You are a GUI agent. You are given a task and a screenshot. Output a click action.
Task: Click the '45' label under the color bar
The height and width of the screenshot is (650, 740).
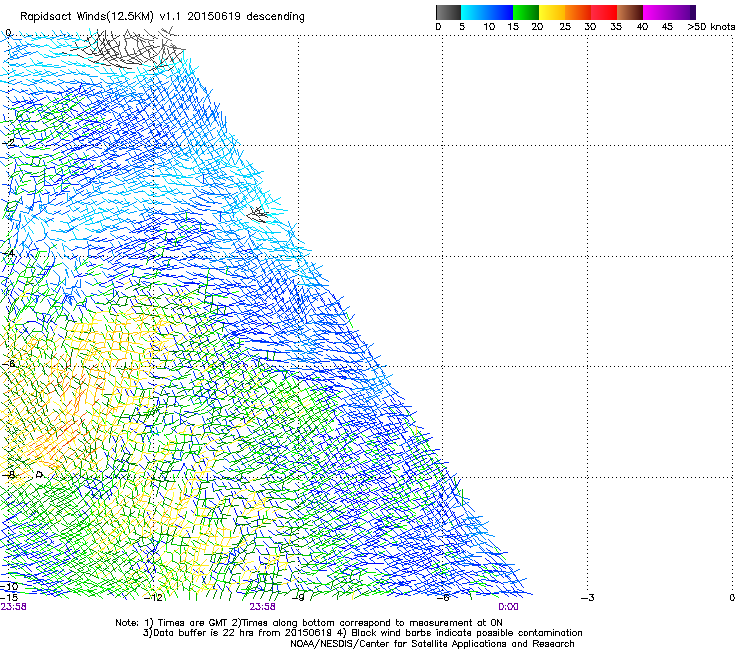(x=667, y=27)
